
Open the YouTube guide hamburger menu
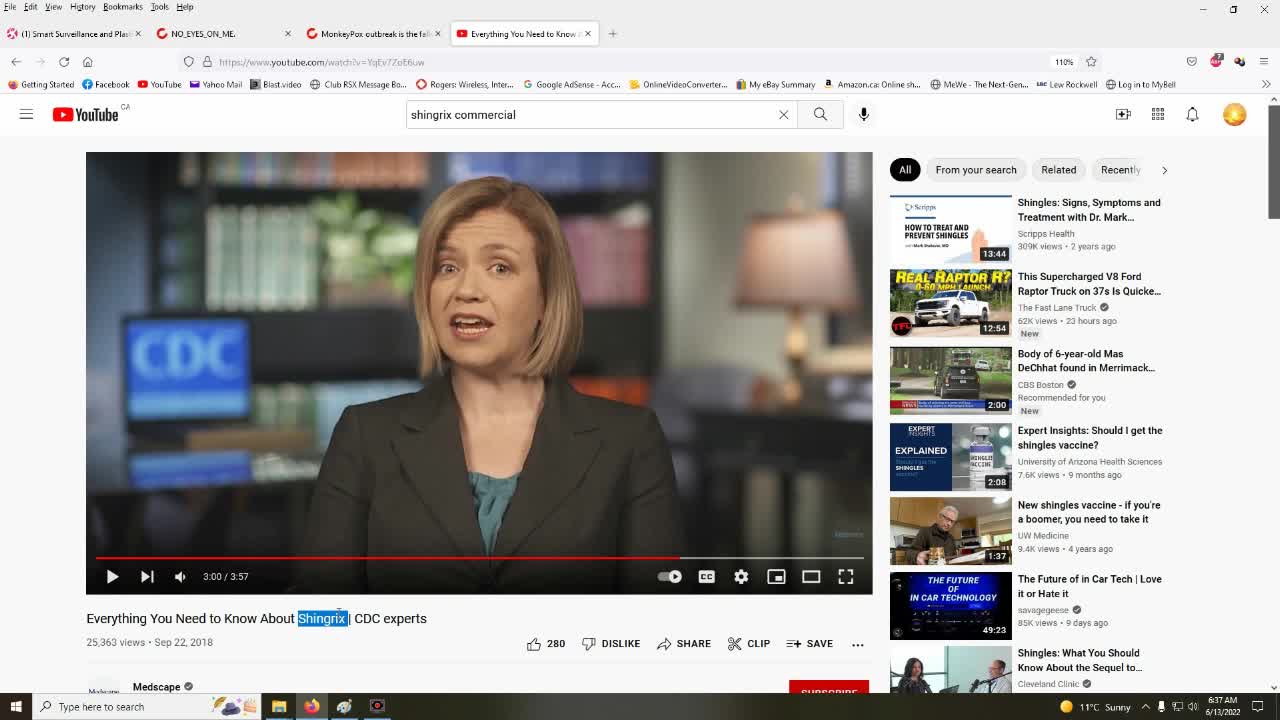coord(26,115)
